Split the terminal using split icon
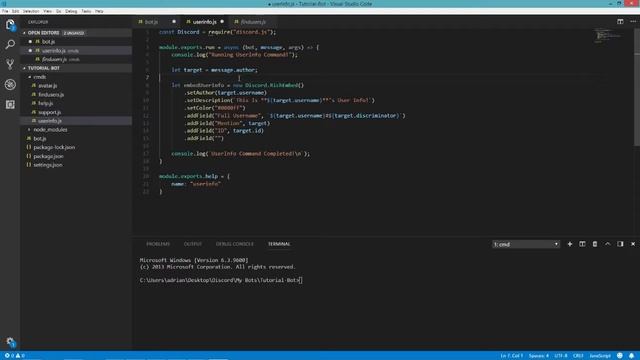Screen dimensions: 640x360 click(582, 244)
